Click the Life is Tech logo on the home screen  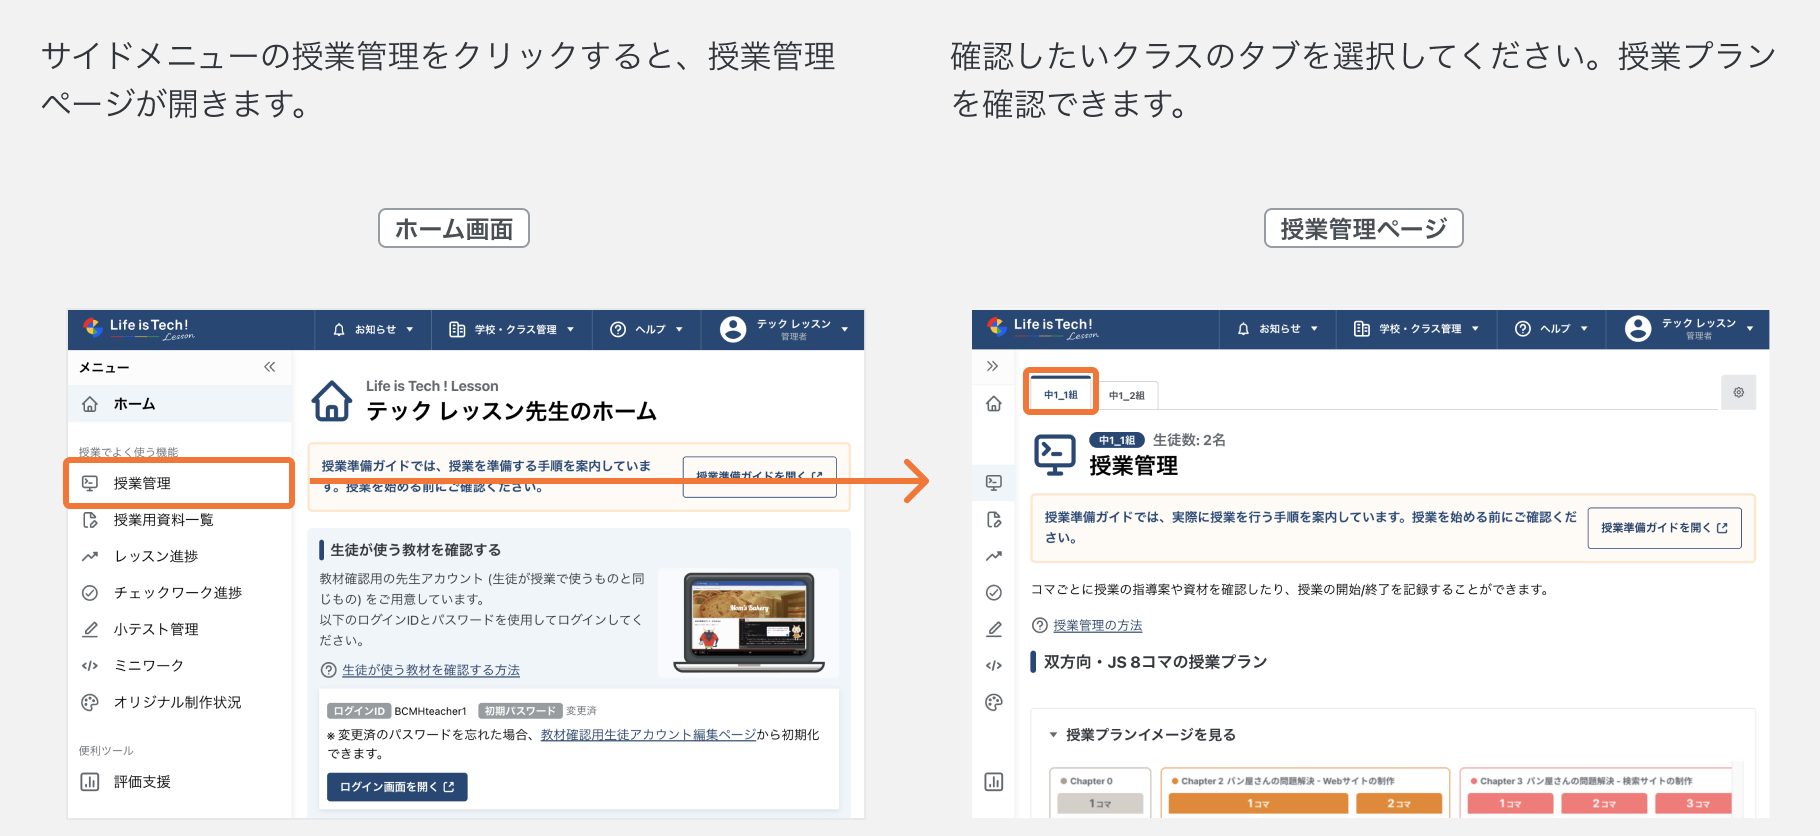click(138, 328)
